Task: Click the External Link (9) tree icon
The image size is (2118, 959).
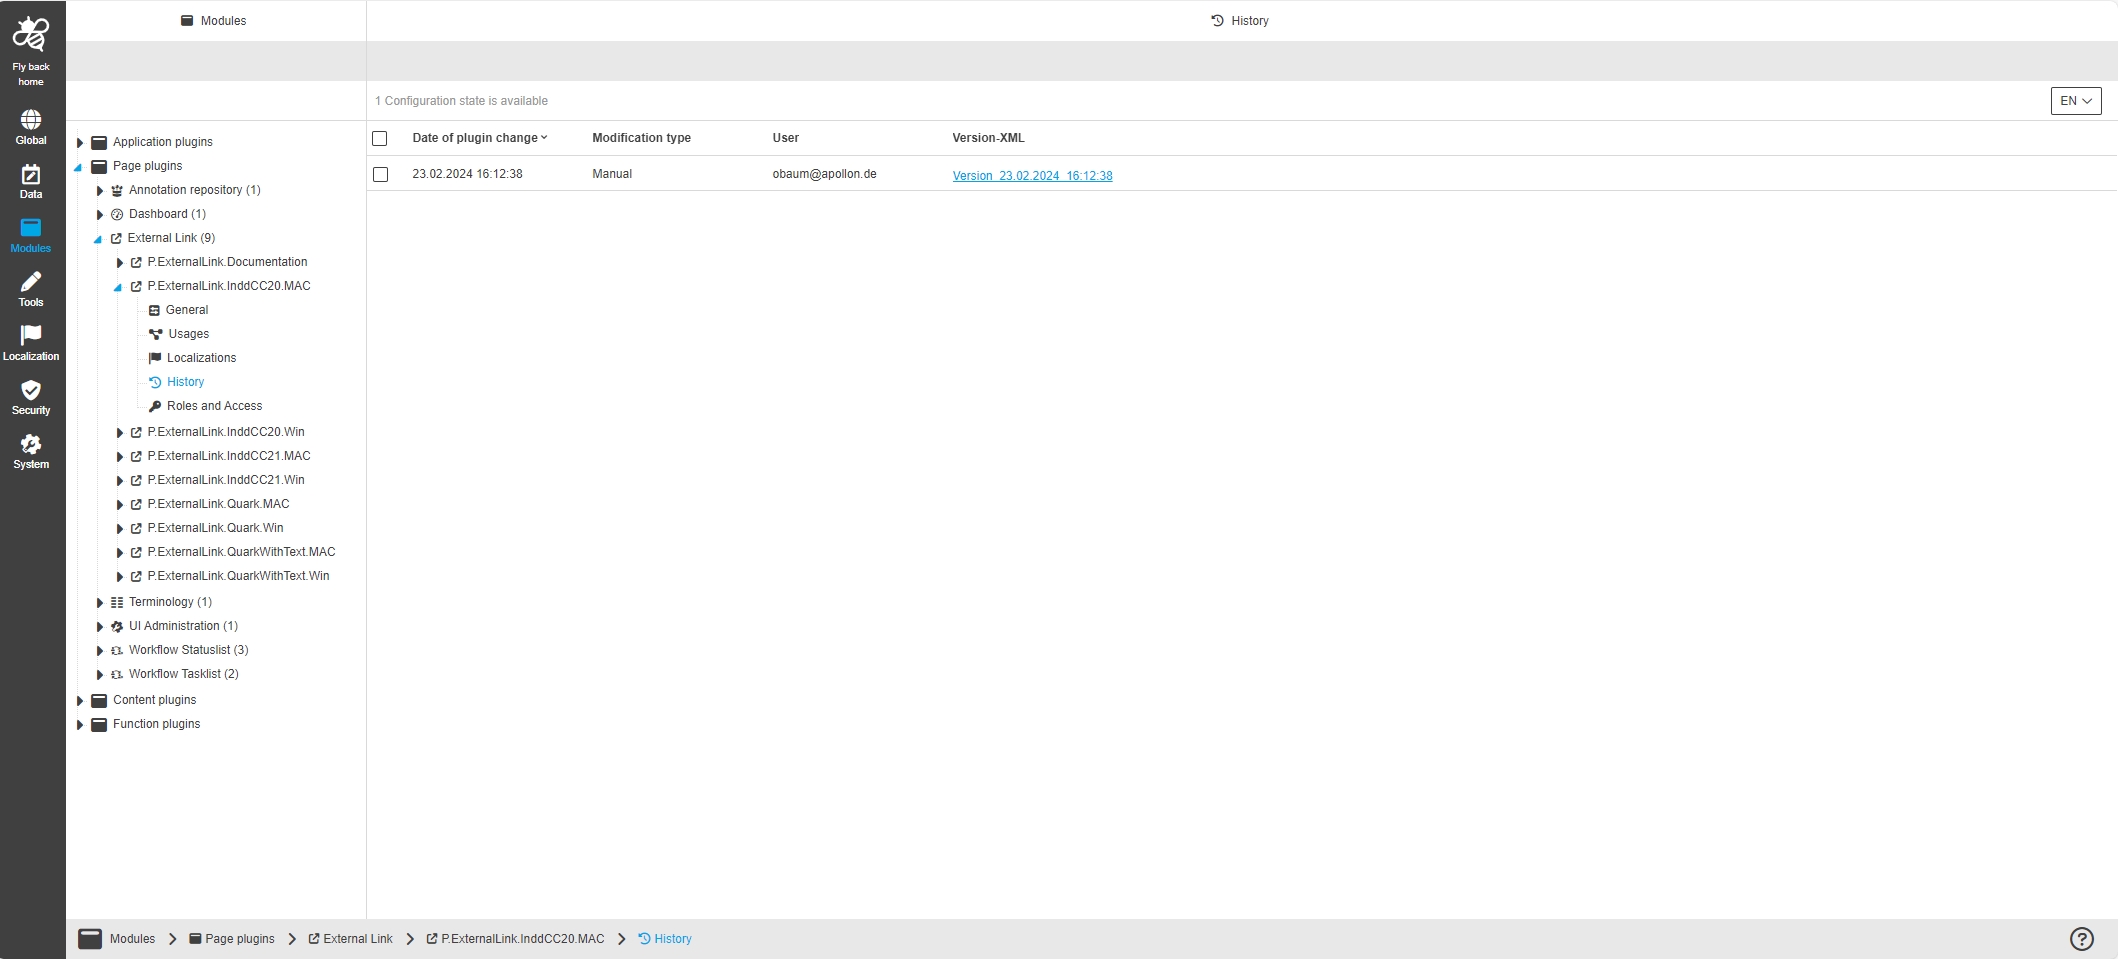Action: (x=116, y=238)
